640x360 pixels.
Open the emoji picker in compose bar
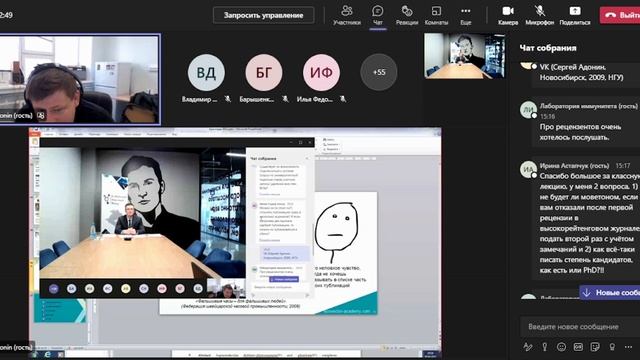(x=562, y=347)
